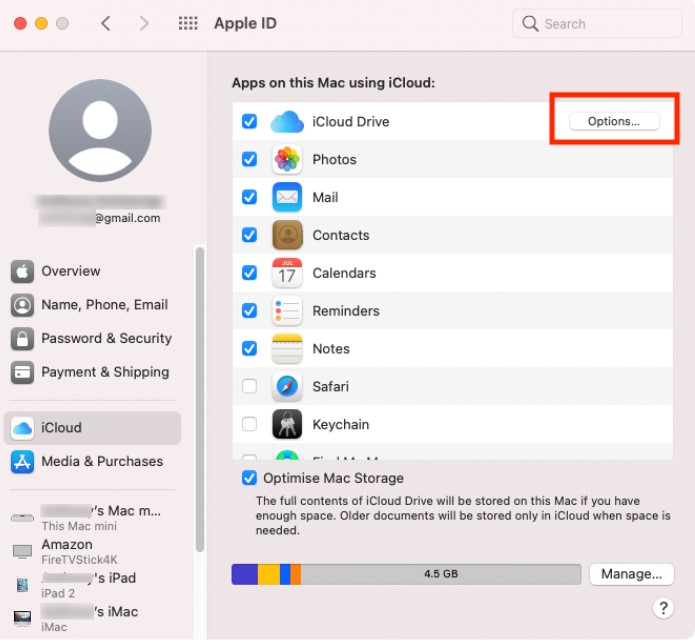Select the Mac mini device entry
This screenshot has height=642, width=695.
pyautogui.click(x=92, y=518)
